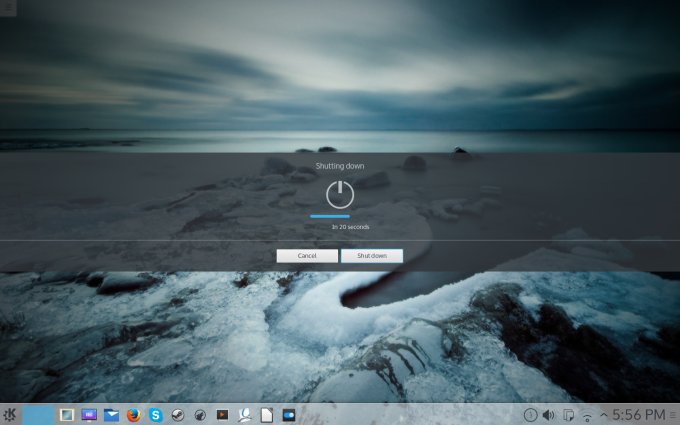
Task: Click the 5:56 PM clock
Action: pyautogui.click(x=638, y=415)
